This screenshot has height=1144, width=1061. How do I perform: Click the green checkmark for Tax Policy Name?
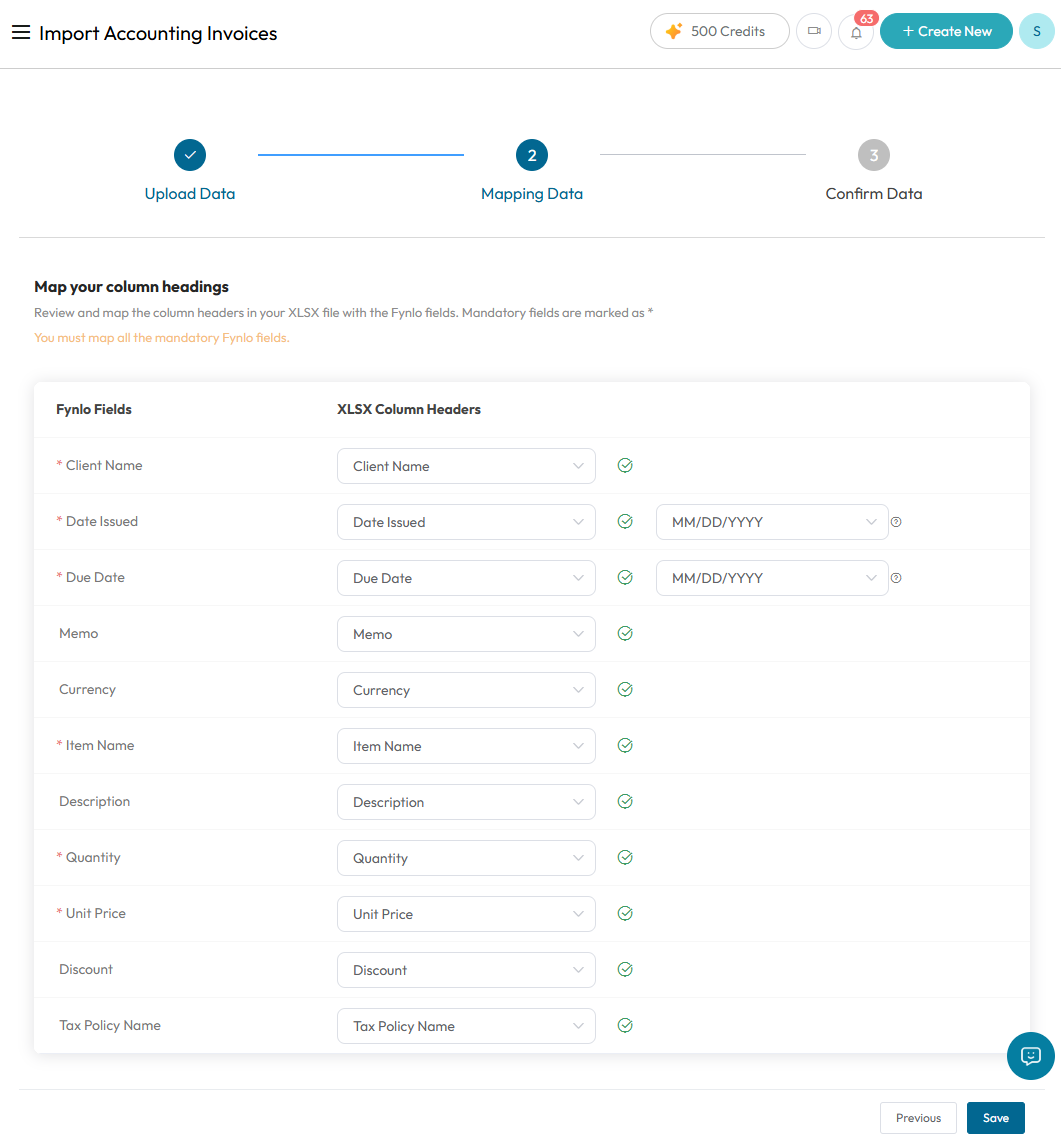tap(625, 1025)
